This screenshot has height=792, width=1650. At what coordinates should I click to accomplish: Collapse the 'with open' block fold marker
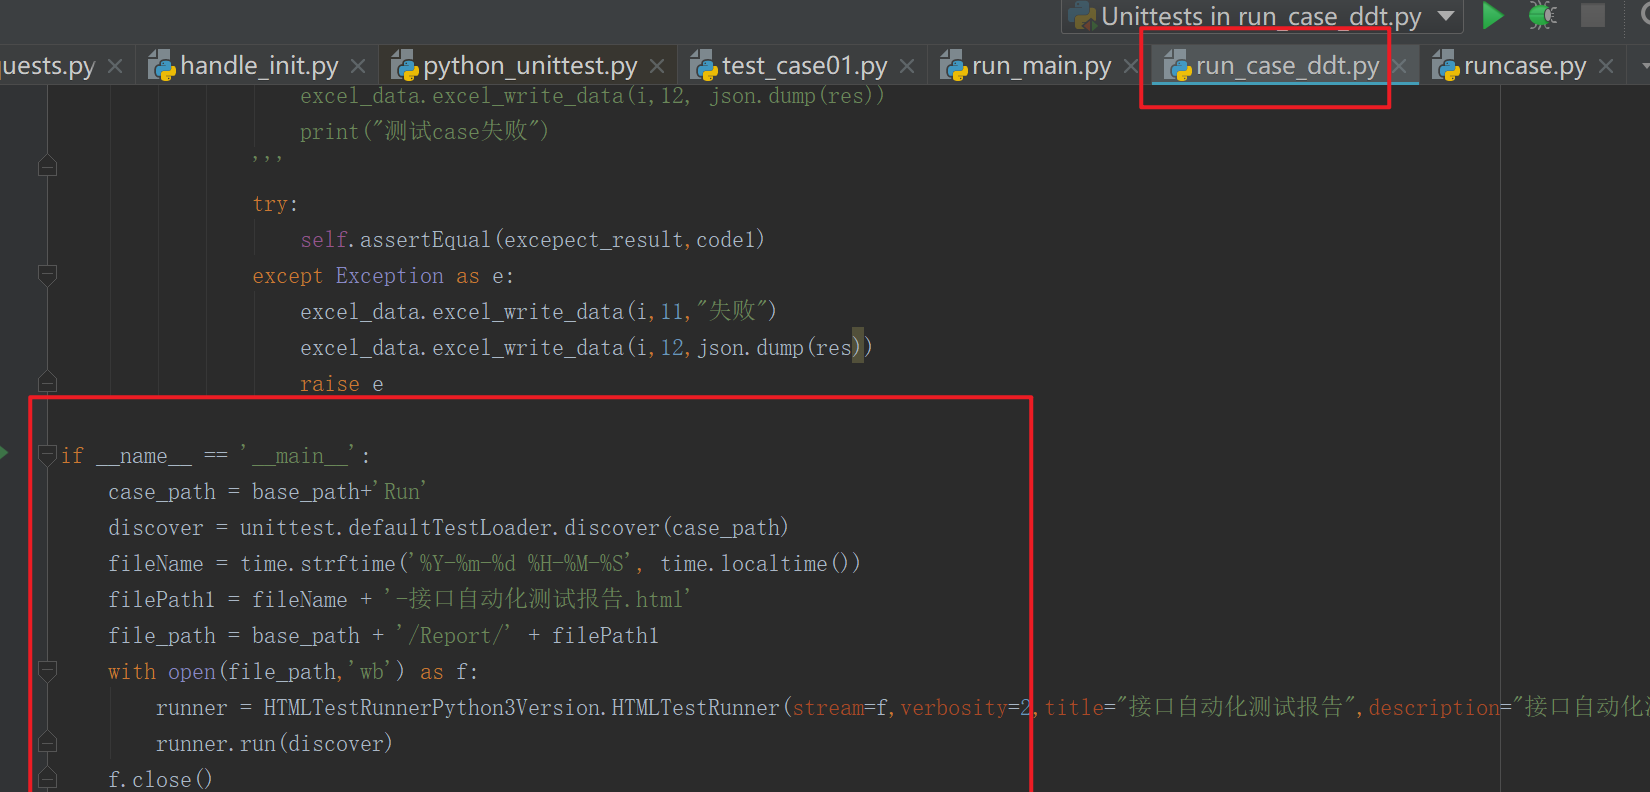(47, 670)
